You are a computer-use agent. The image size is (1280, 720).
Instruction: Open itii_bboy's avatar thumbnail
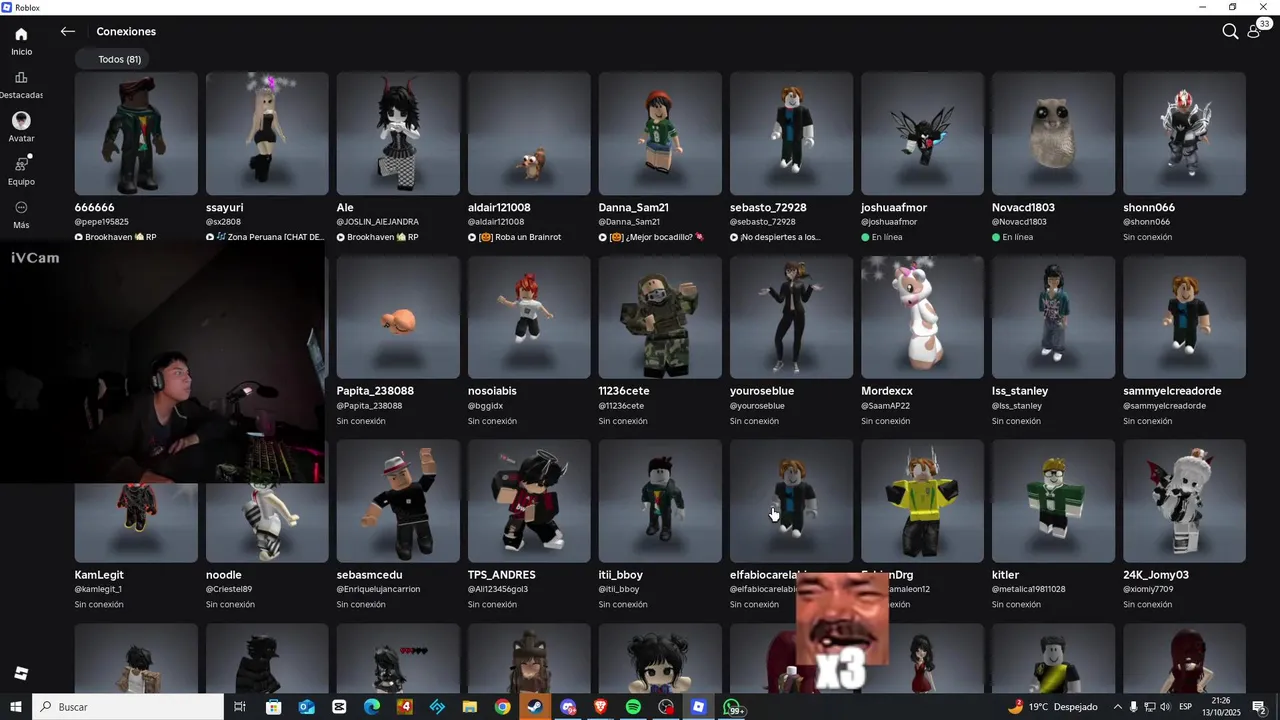pyautogui.click(x=660, y=501)
